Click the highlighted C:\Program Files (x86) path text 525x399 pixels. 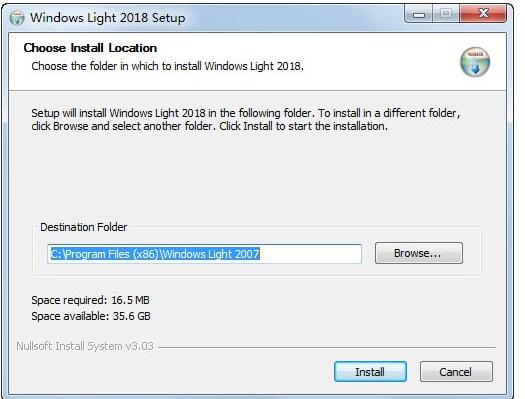(x=155, y=254)
